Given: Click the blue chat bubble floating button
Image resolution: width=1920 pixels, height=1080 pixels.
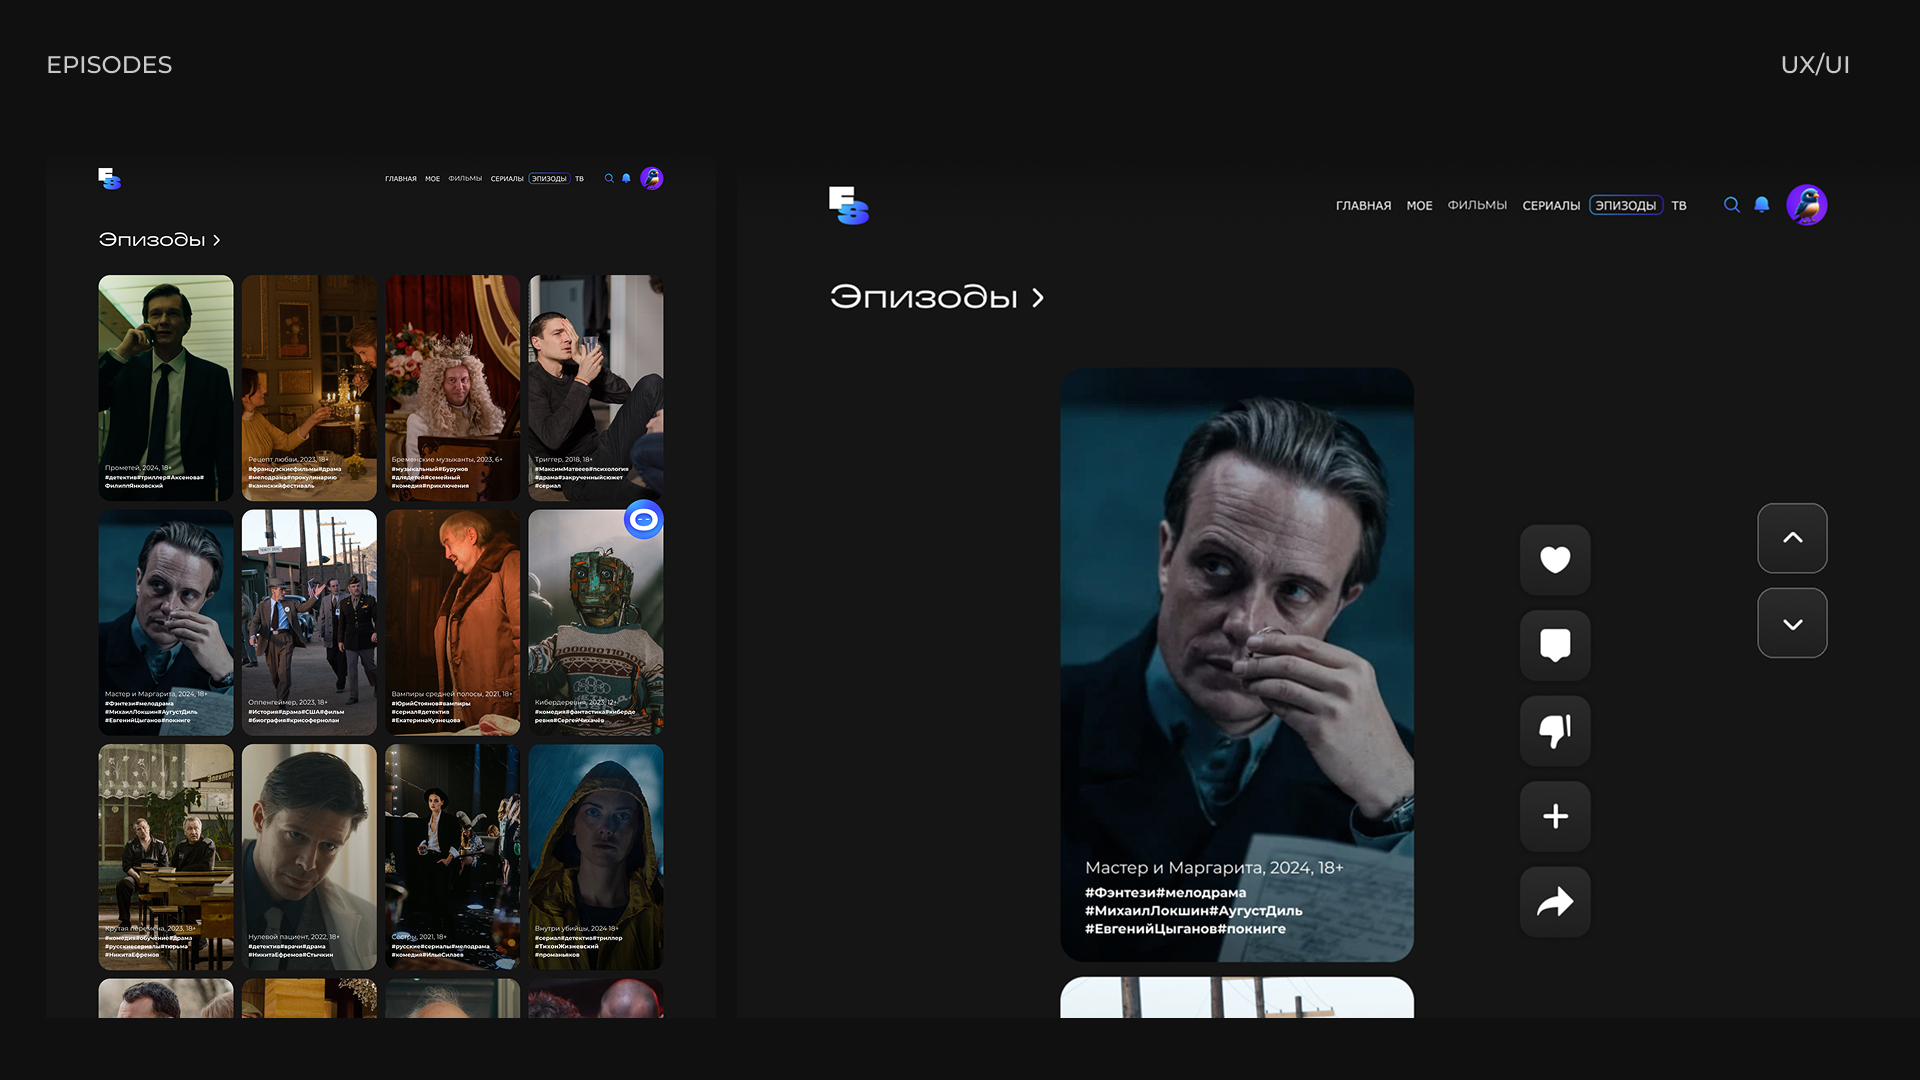Looking at the screenshot, I should (643, 519).
